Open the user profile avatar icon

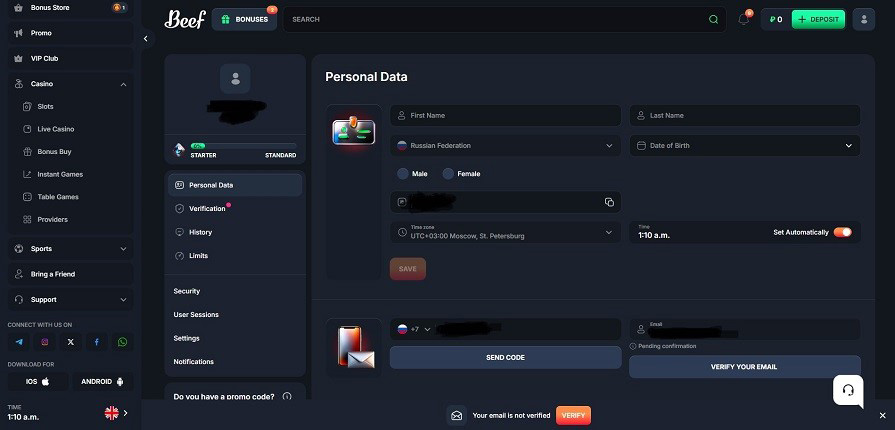coord(862,19)
